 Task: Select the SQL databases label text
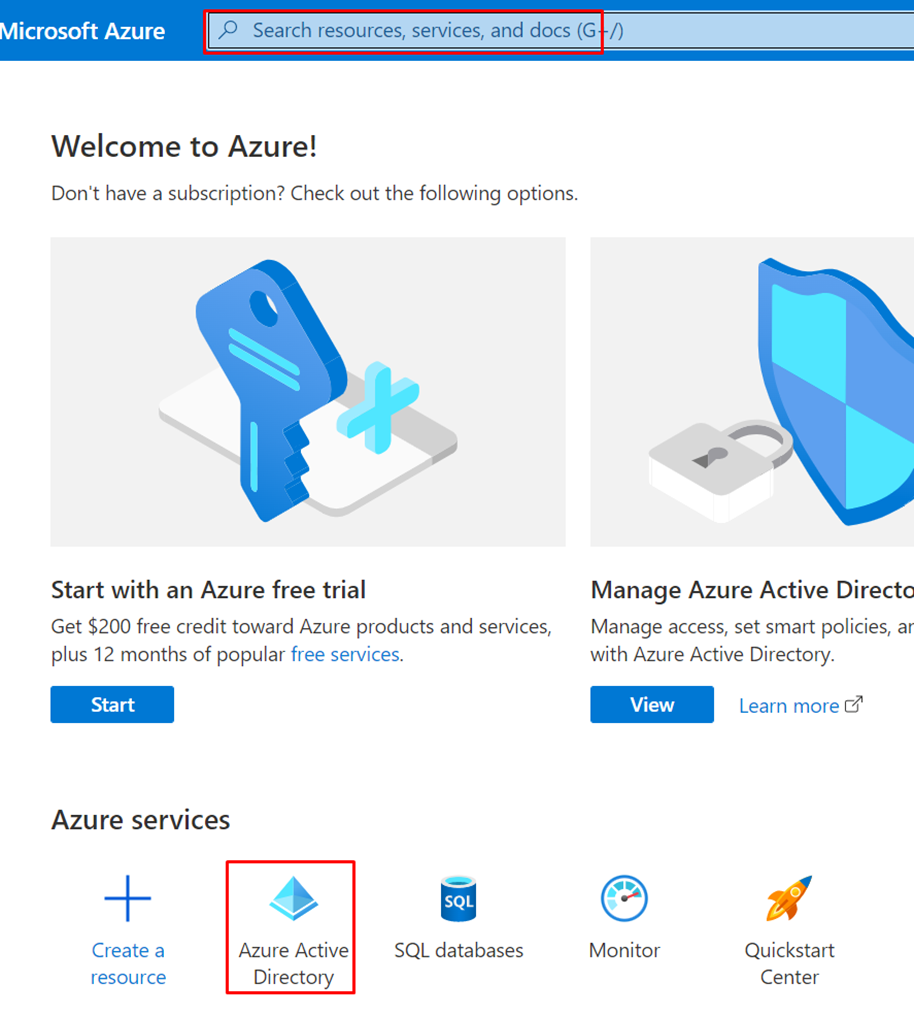(459, 951)
